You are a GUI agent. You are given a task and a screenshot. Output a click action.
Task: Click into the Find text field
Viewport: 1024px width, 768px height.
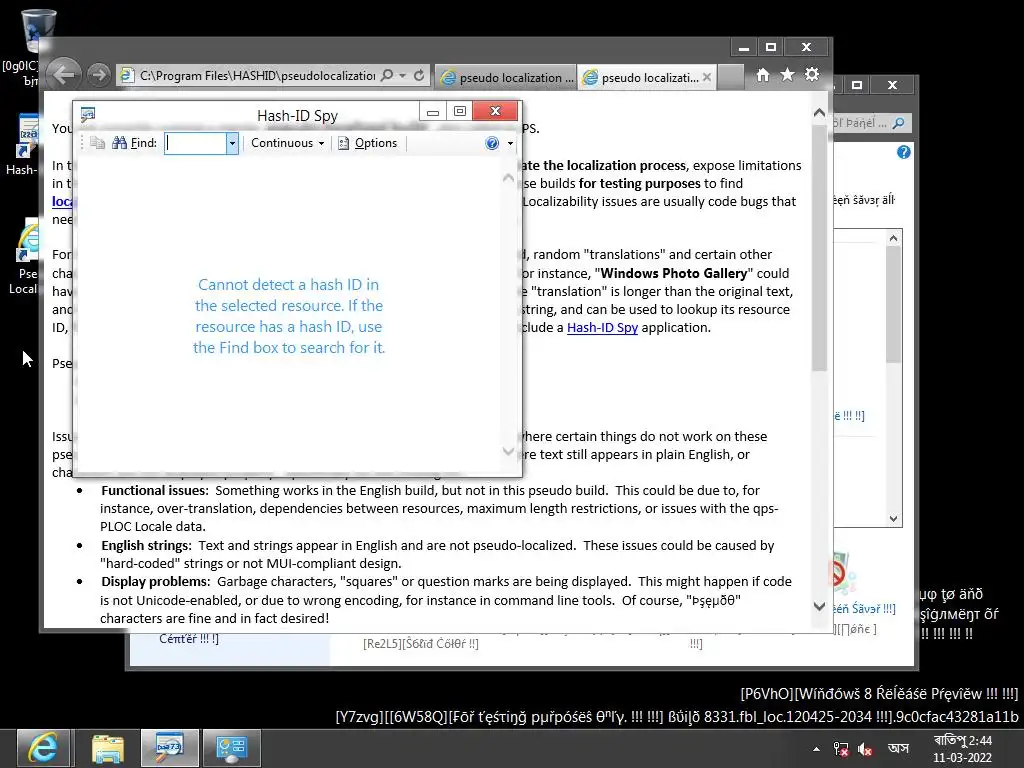pos(195,143)
